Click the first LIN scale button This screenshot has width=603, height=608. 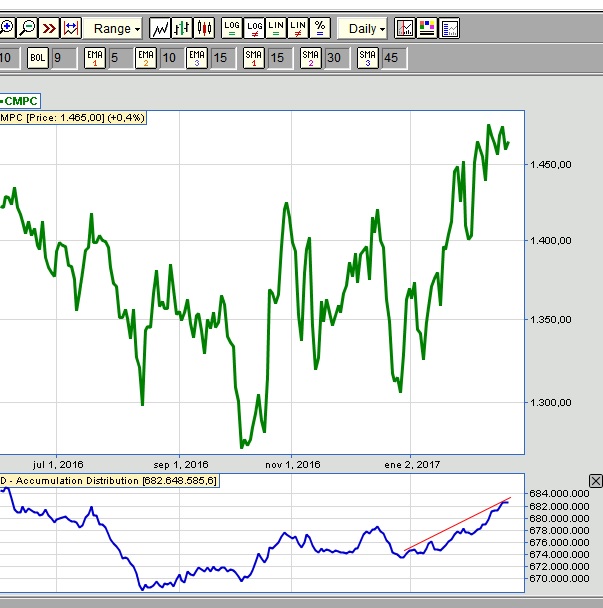point(276,28)
